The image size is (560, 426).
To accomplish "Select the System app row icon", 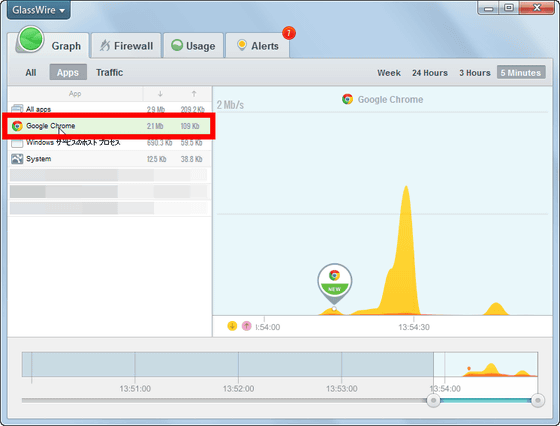I will pyautogui.click(x=17, y=159).
